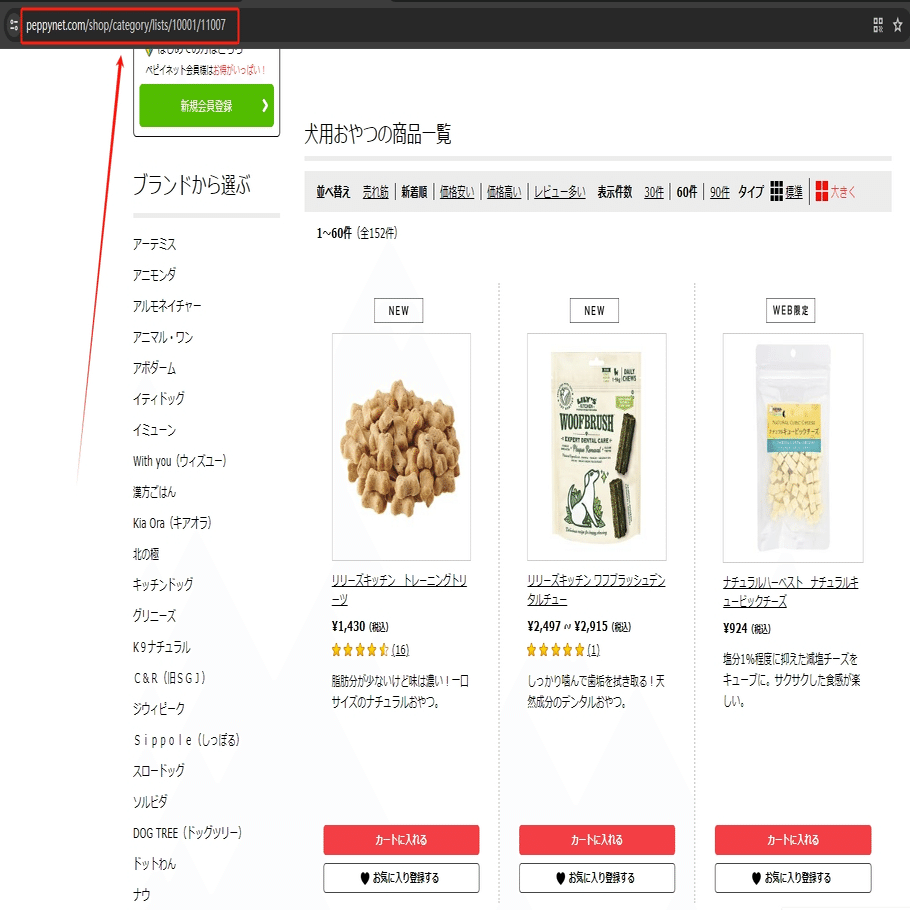Favorite トレーニングトリーツ with お気に入り登録する
The width and height of the screenshot is (910, 910).
(401, 878)
